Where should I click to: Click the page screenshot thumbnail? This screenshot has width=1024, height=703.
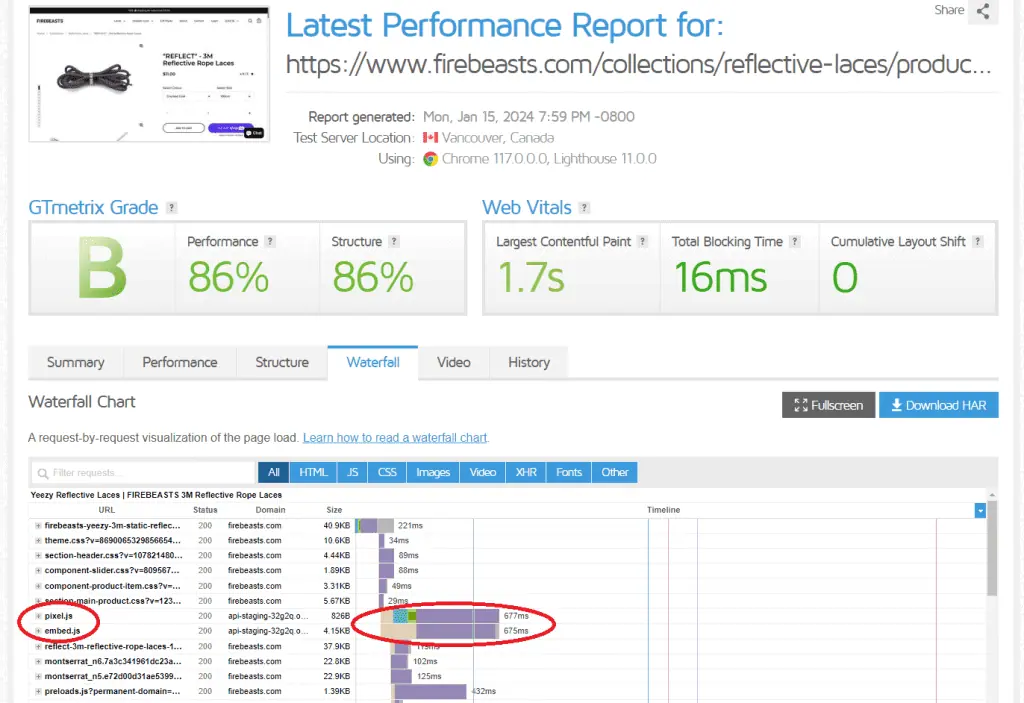click(149, 74)
